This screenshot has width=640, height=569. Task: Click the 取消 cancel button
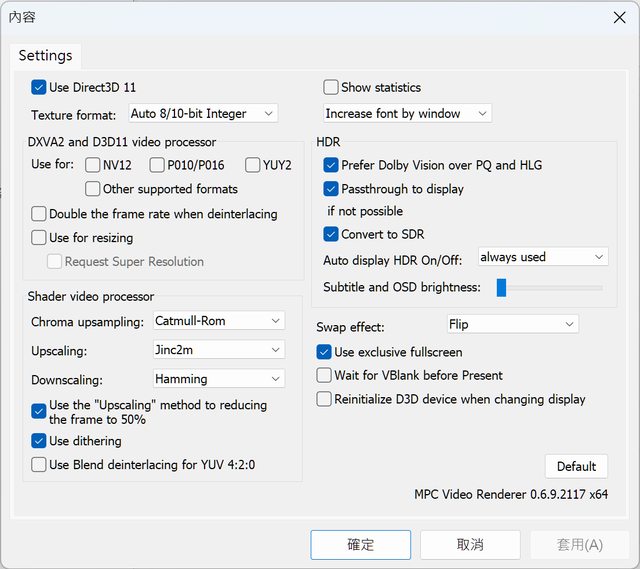470,545
